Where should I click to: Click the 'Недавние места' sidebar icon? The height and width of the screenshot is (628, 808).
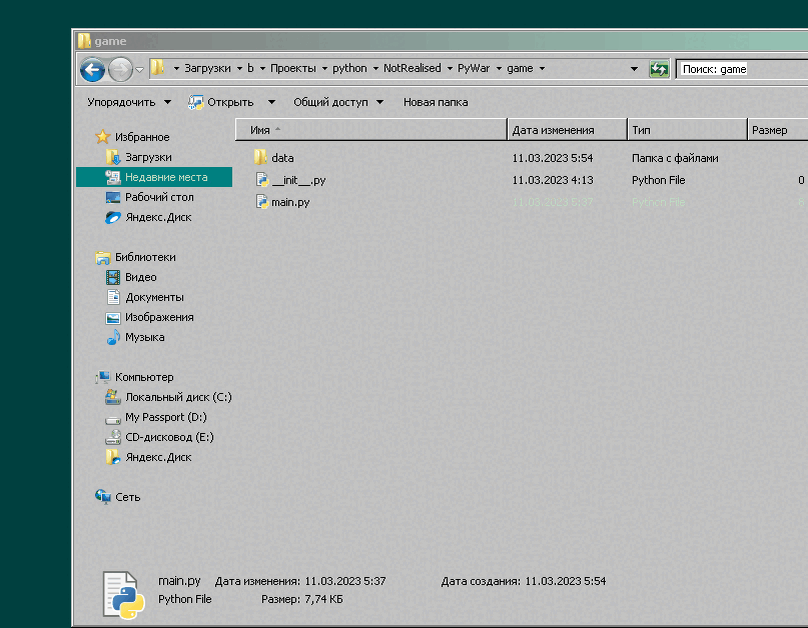(113, 177)
